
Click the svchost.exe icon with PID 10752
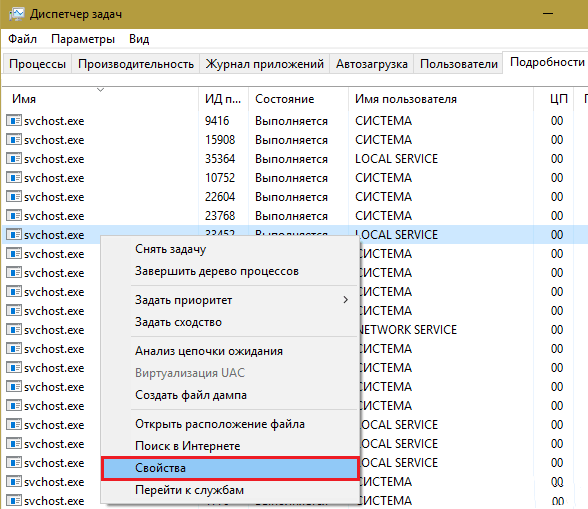click(14, 177)
